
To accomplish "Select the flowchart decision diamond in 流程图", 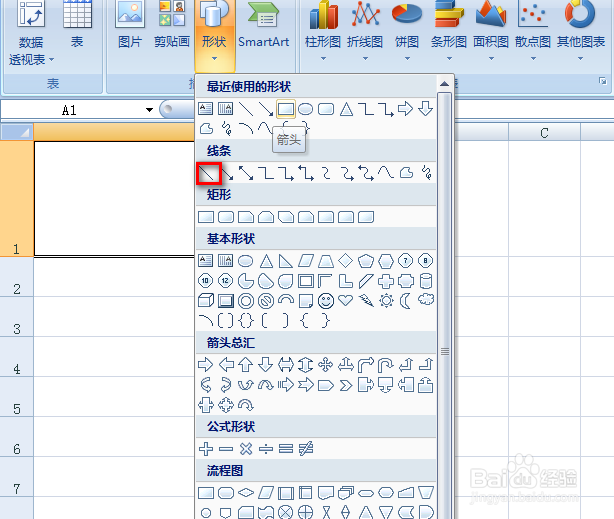I will (246, 492).
